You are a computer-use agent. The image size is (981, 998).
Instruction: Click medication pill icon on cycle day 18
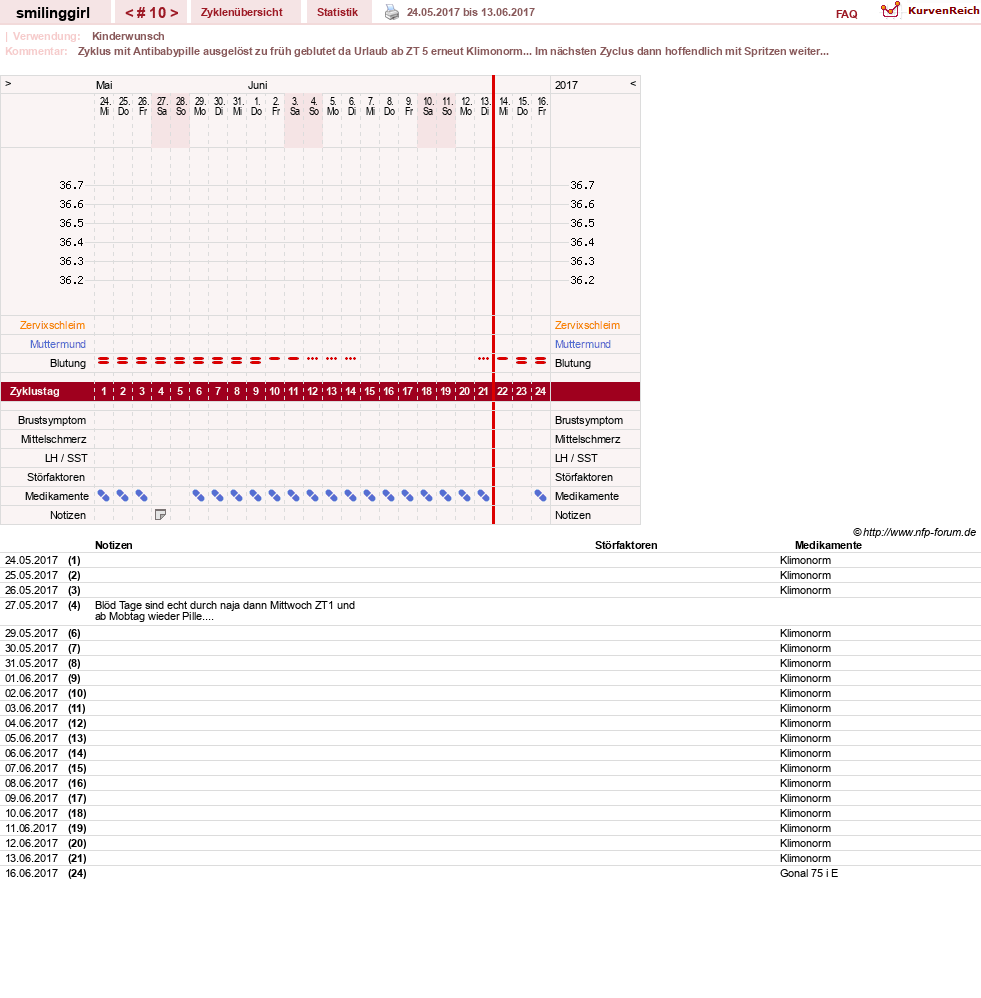tap(427, 496)
